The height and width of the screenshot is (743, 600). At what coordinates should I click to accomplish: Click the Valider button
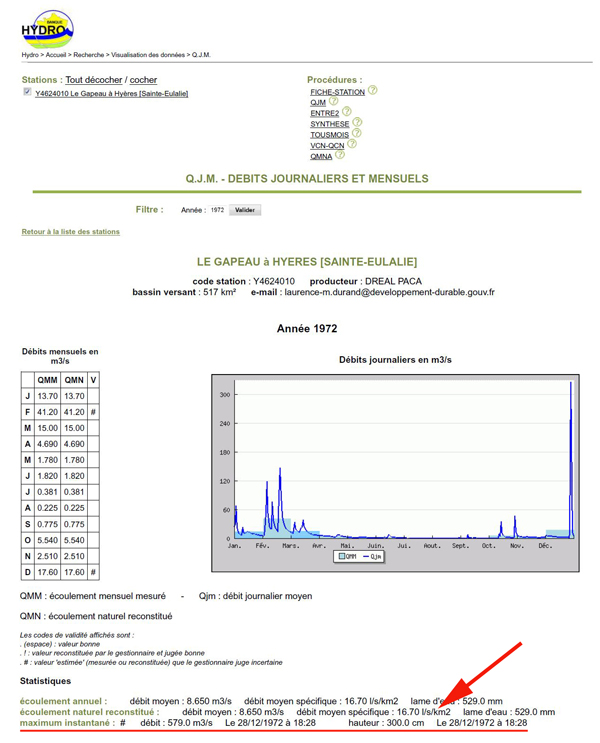click(x=245, y=210)
